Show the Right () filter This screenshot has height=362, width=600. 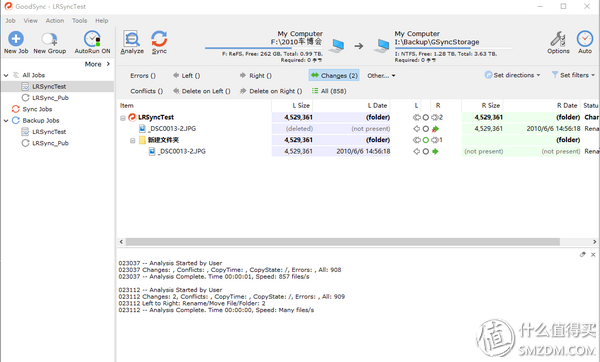256,76
